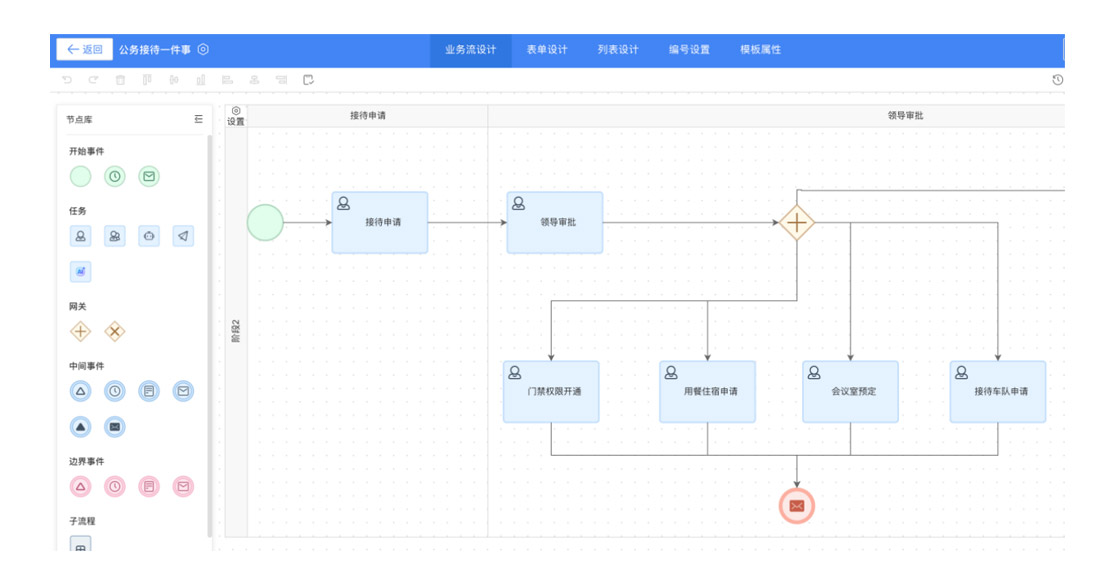Click the undo arrow in toolbar
Image resolution: width=1110 pixels, height=580 pixels.
67,80
